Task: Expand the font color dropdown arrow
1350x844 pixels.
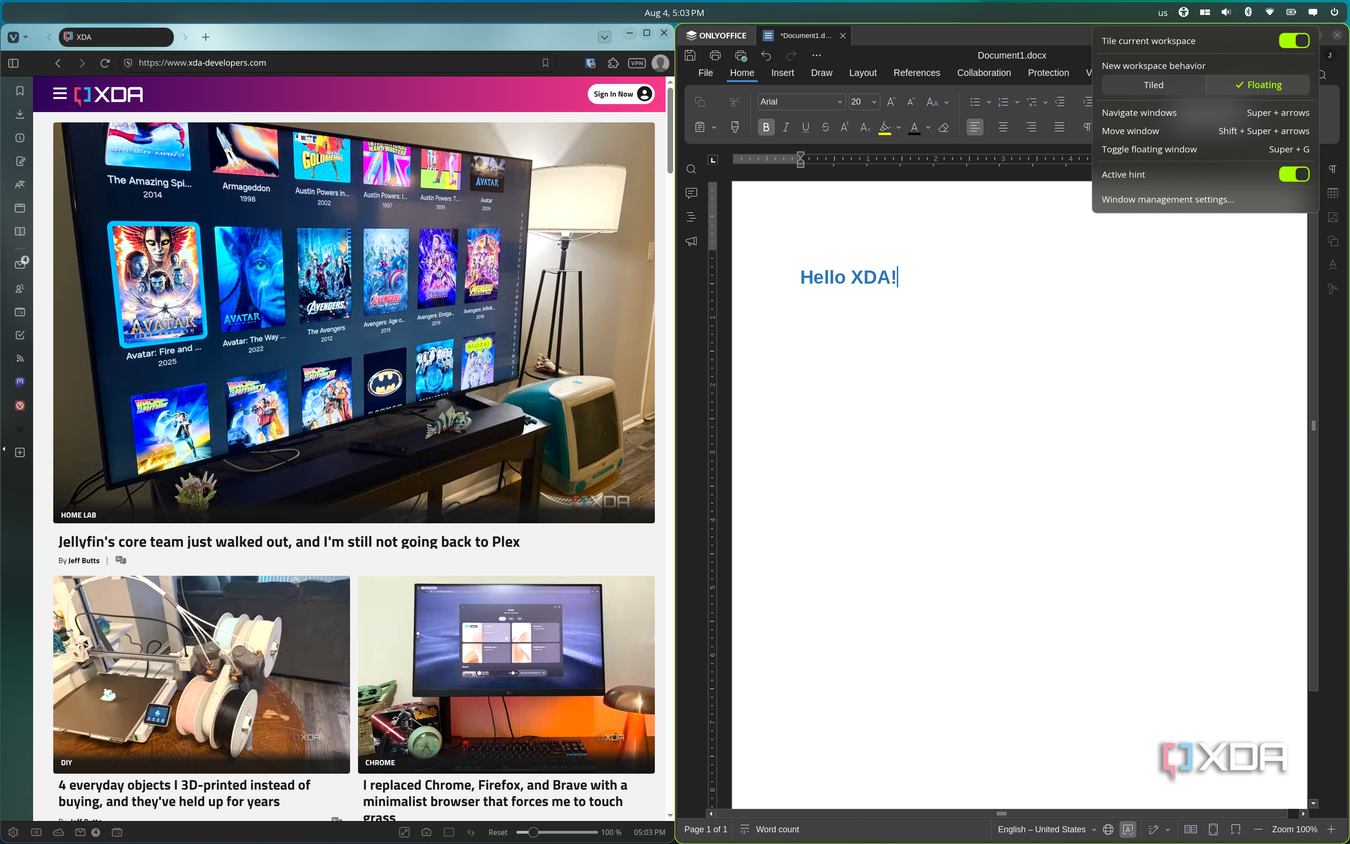Action: [928, 127]
